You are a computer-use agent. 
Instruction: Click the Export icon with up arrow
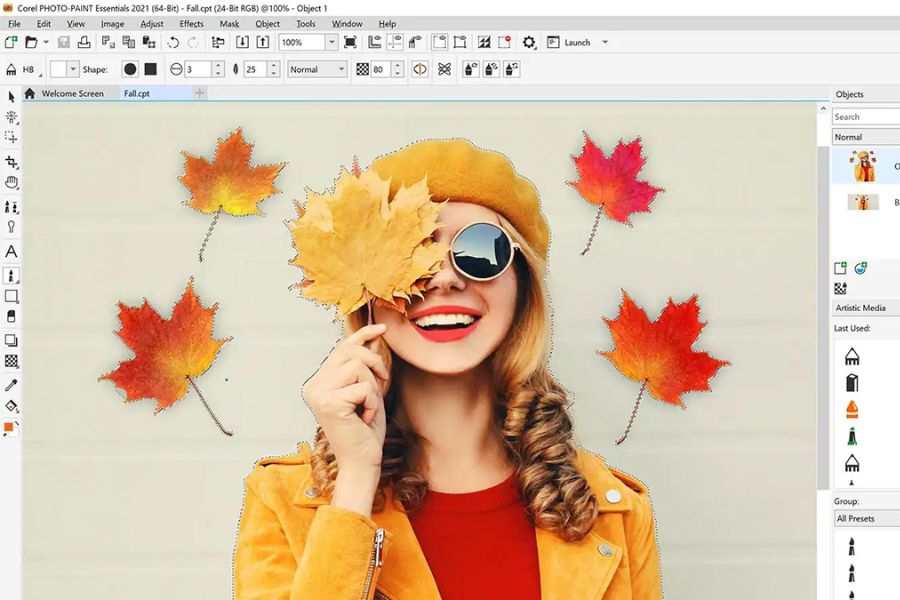(x=262, y=42)
